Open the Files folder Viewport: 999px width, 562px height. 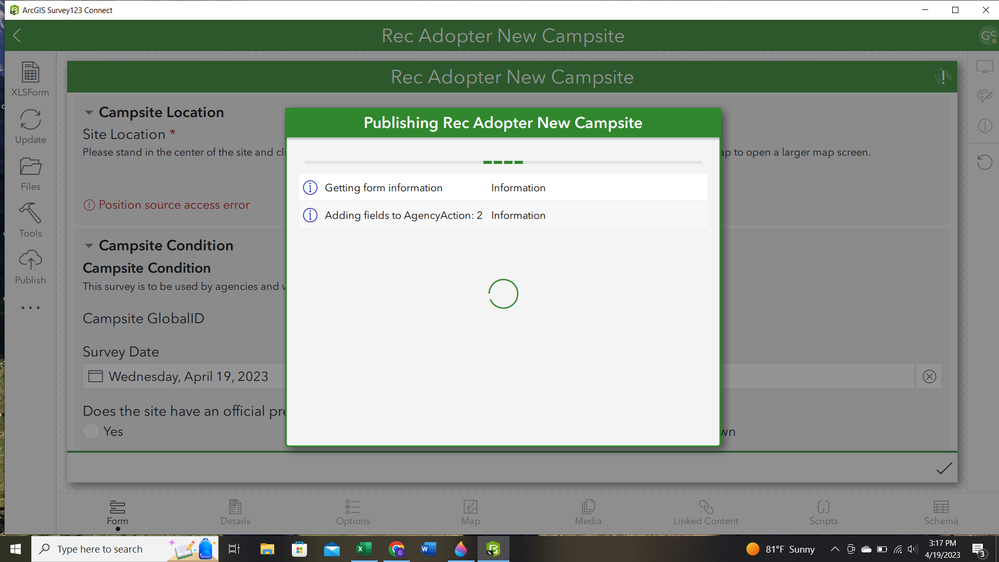(x=30, y=174)
